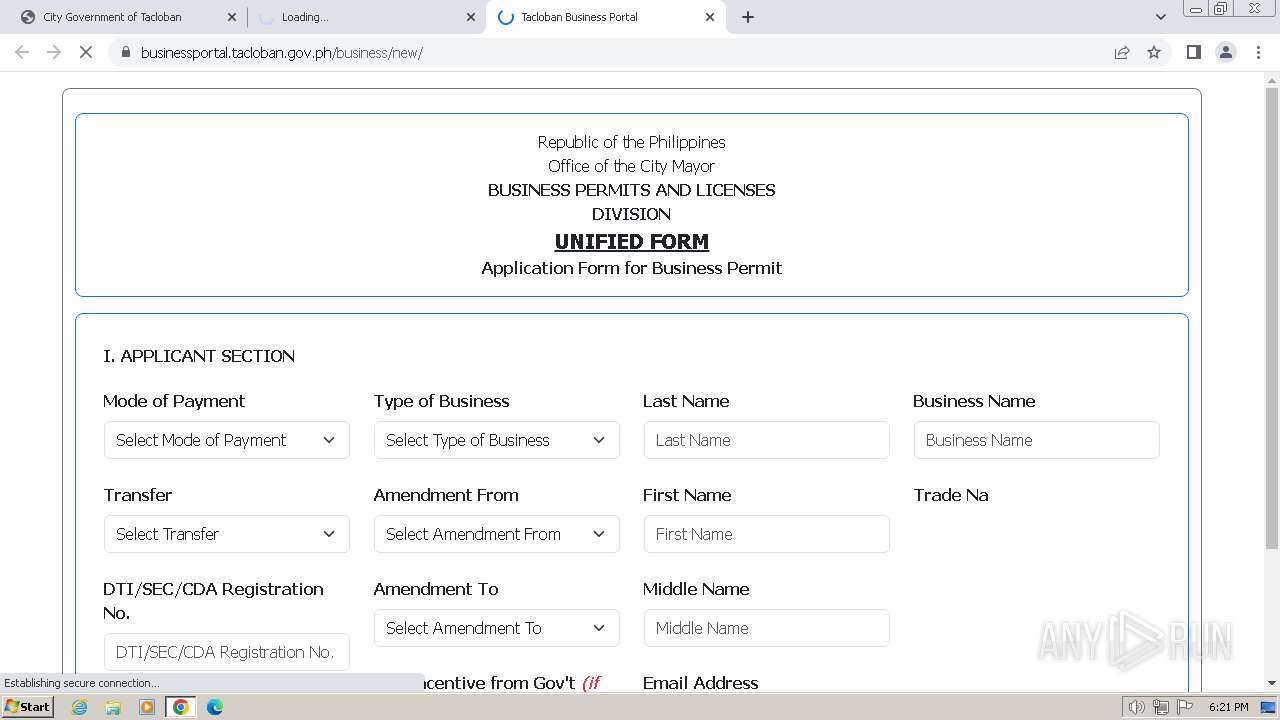Image resolution: width=1280 pixels, height=720 pixels.
Task: Open File Explorer from taskbar
Action: (113, 707)
